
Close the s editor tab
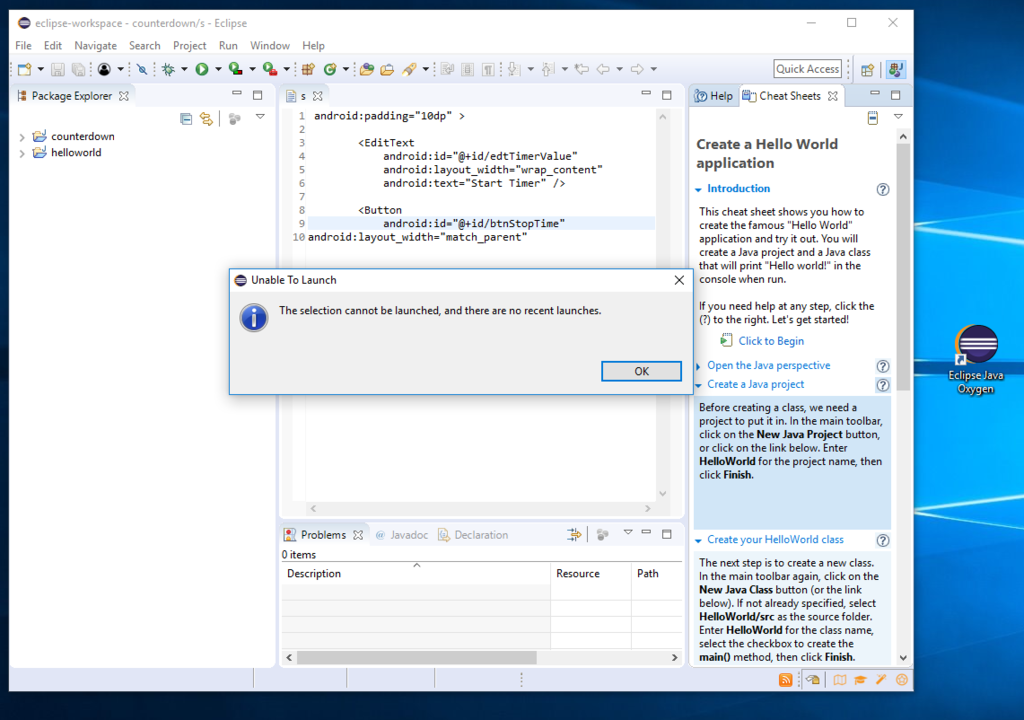pos(318,96)
